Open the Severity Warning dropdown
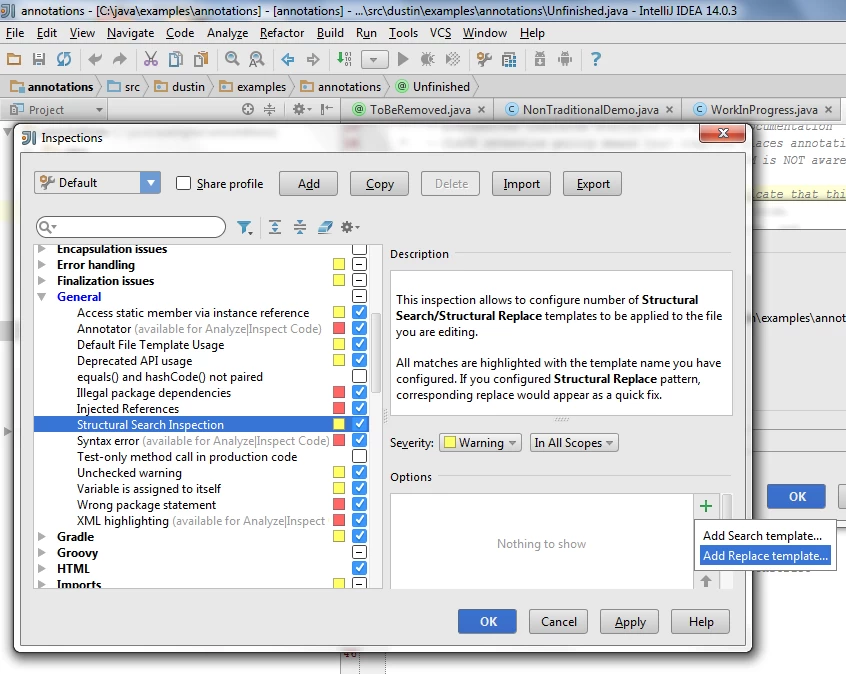 pos(480,443)
